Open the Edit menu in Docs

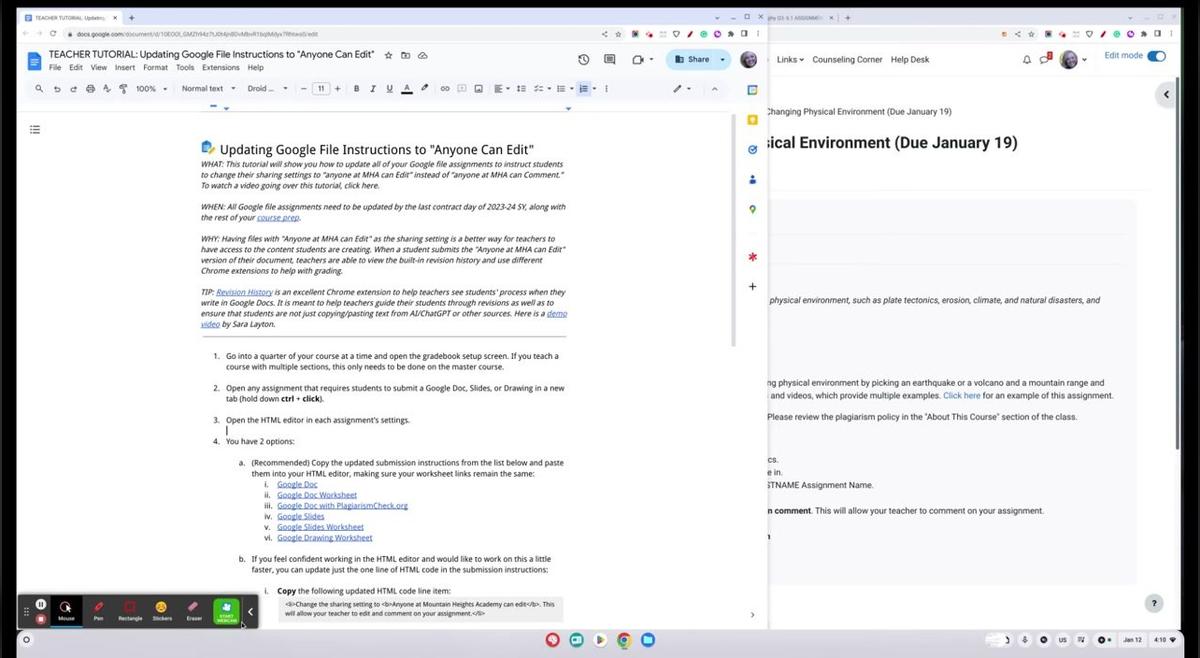click(76, 68)
